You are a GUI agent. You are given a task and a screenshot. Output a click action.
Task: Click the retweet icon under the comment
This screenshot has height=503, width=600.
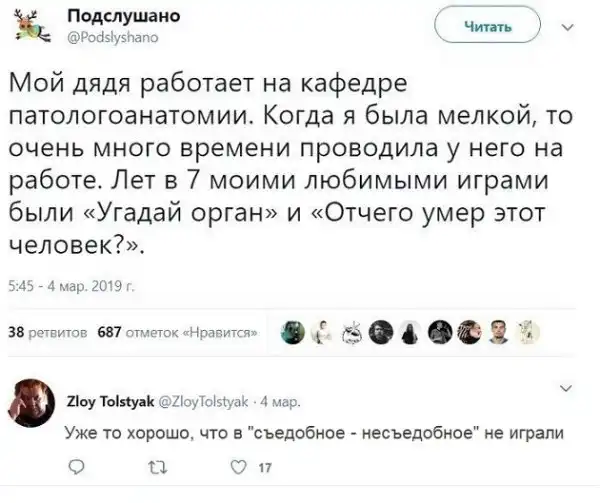tap(153, 464)
